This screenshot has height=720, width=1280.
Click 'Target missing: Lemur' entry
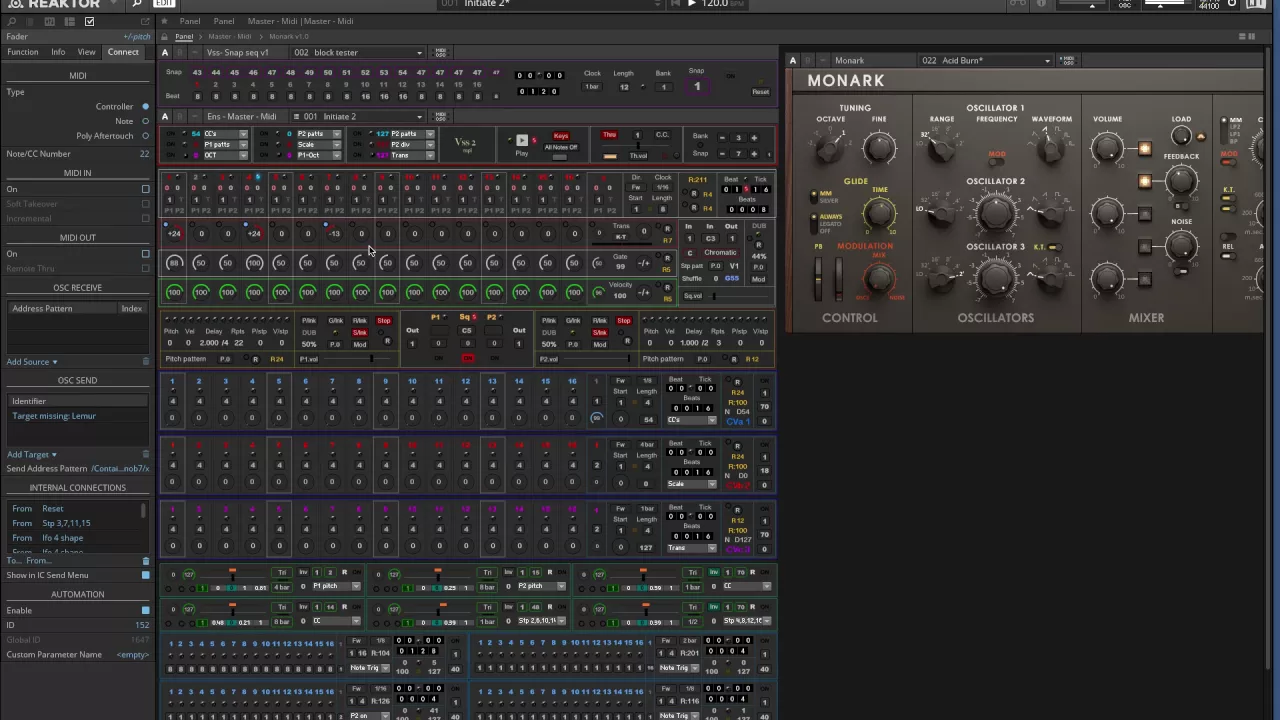pyautogui.click(x=54, y=416)
